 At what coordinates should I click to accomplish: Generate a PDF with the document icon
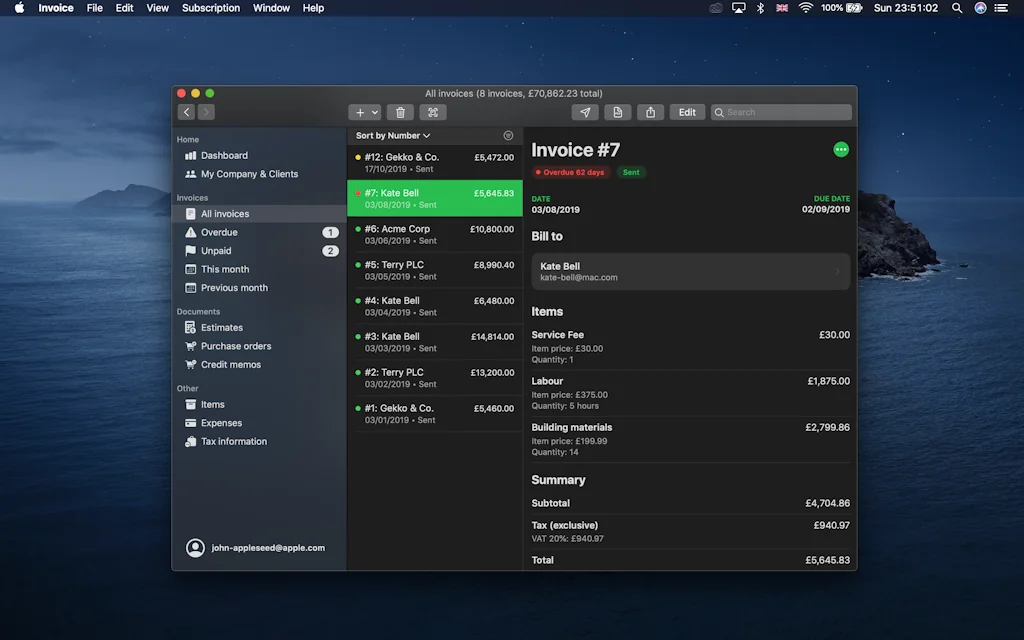[618, 112]
